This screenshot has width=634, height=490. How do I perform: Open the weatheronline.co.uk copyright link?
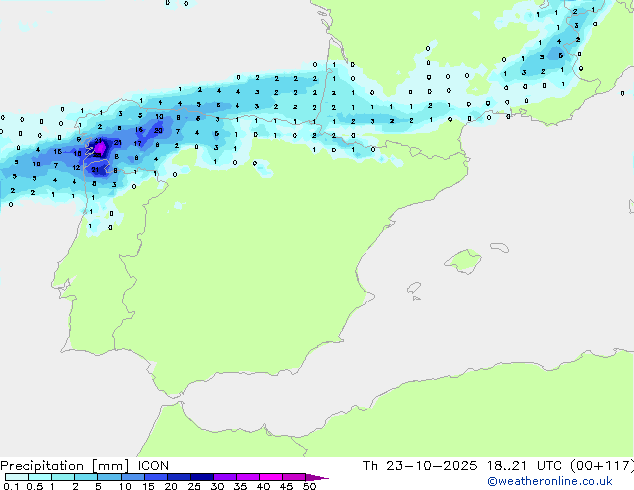coord(550,481)
